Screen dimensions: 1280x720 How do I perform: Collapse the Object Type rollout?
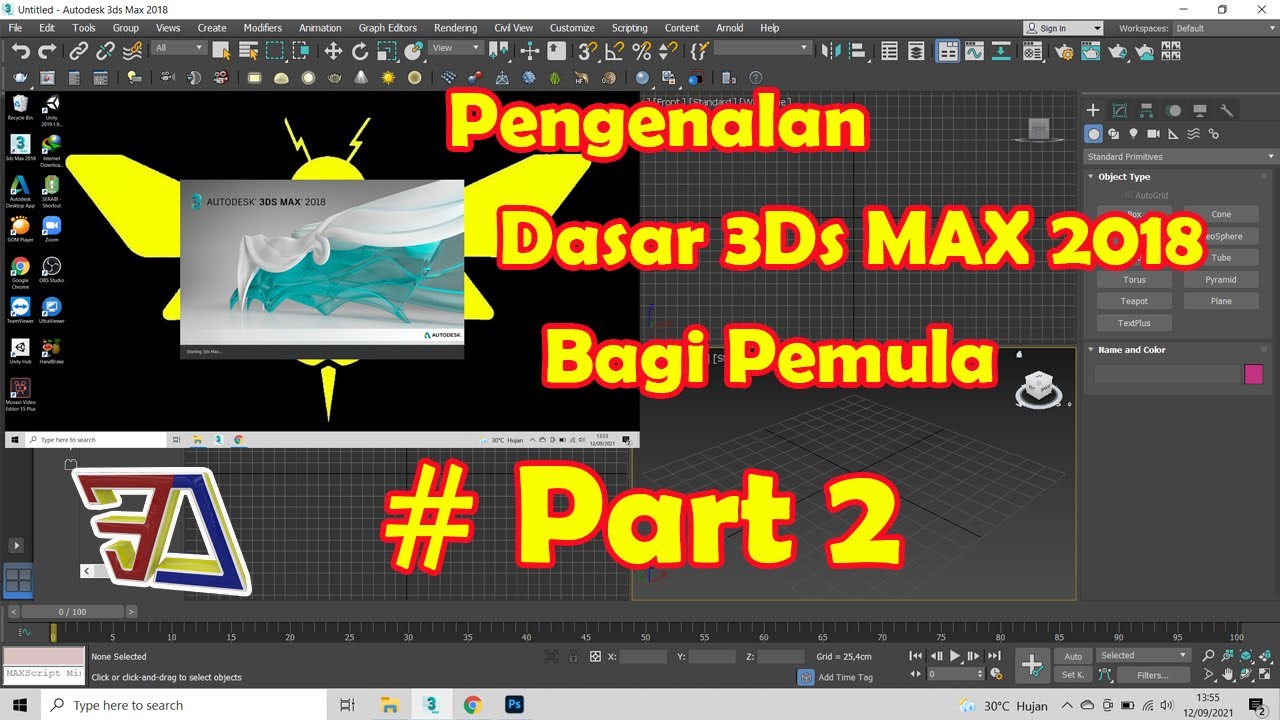1124,177
